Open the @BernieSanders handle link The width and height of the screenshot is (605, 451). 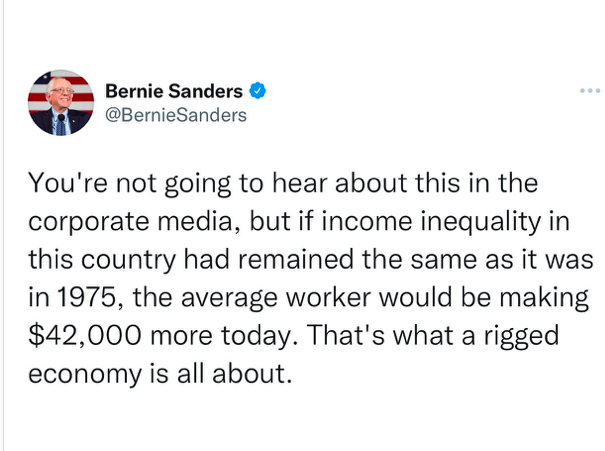click(x=176, y=115)
